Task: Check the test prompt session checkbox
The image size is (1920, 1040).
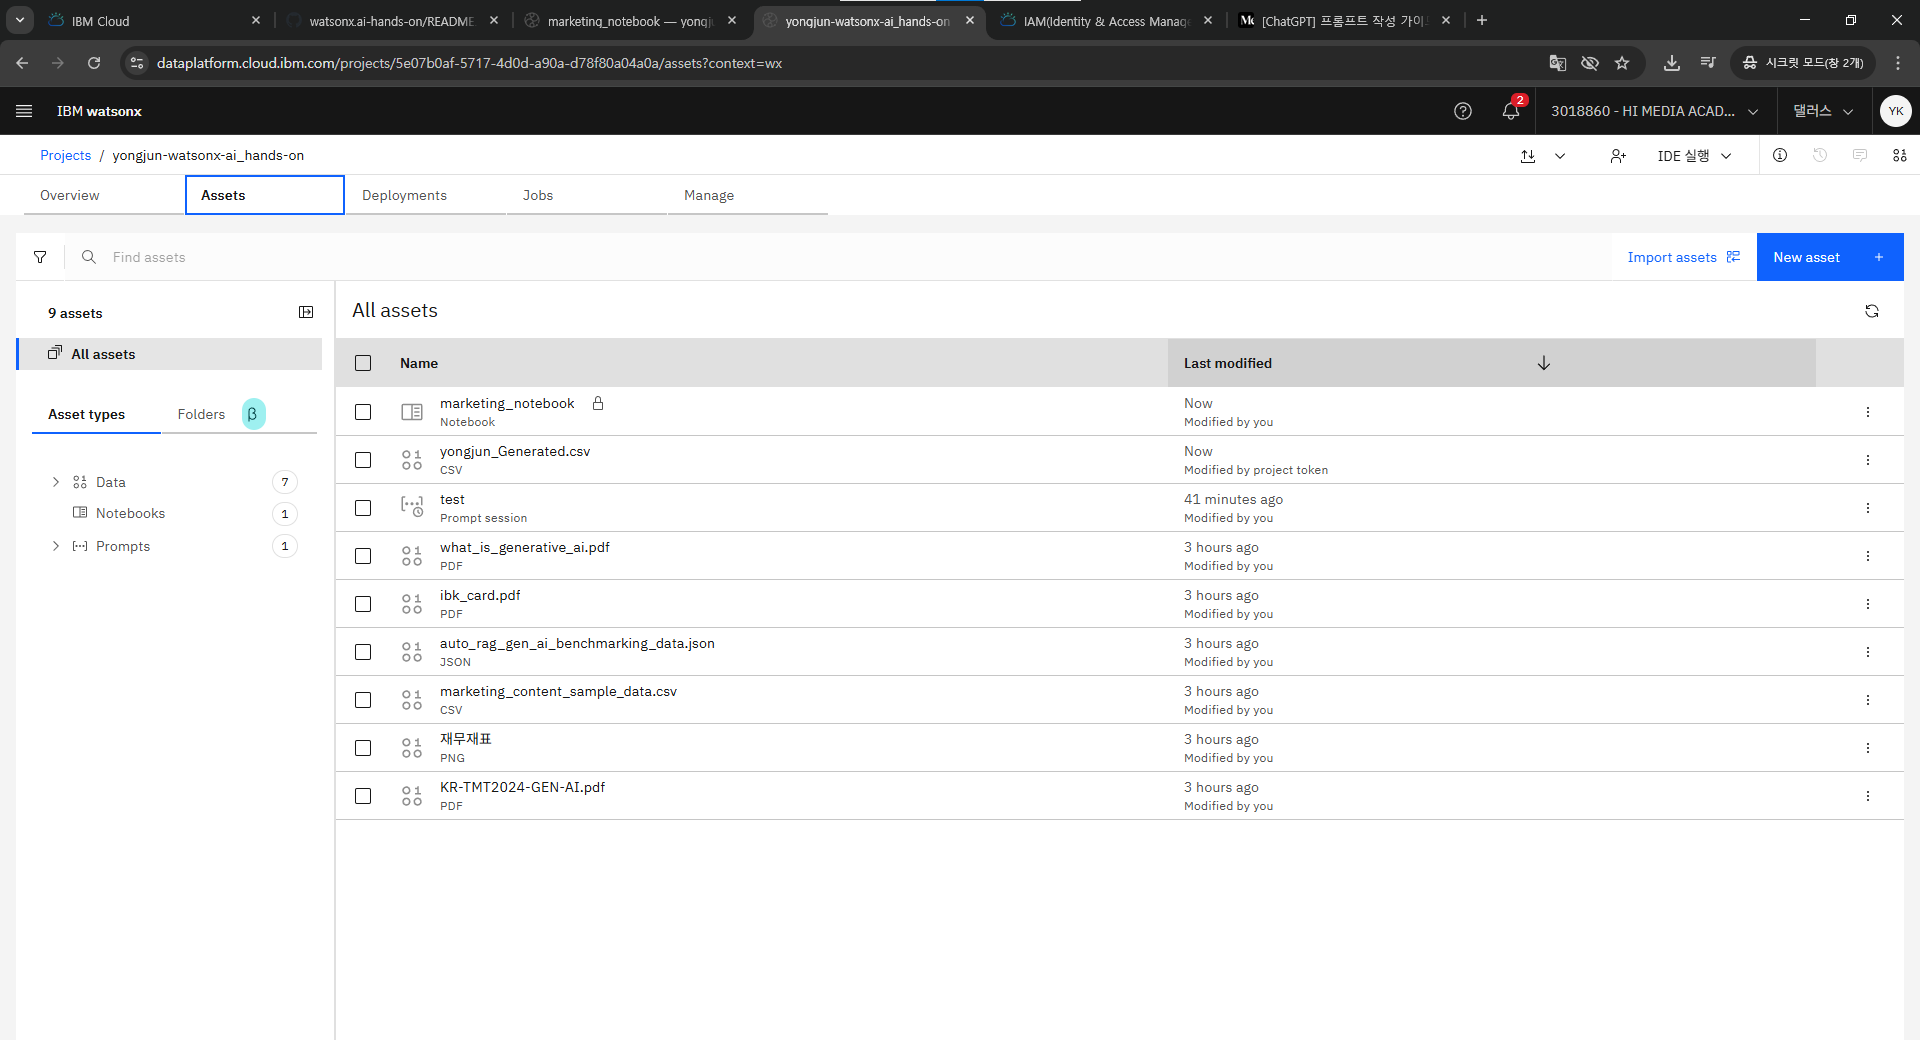Action: coord(363,508)
